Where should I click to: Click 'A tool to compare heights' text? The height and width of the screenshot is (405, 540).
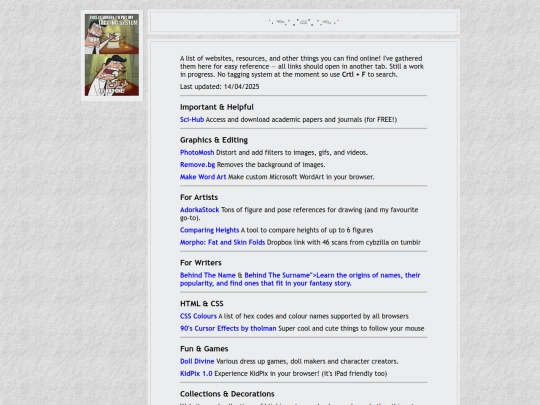click(307, 230)
